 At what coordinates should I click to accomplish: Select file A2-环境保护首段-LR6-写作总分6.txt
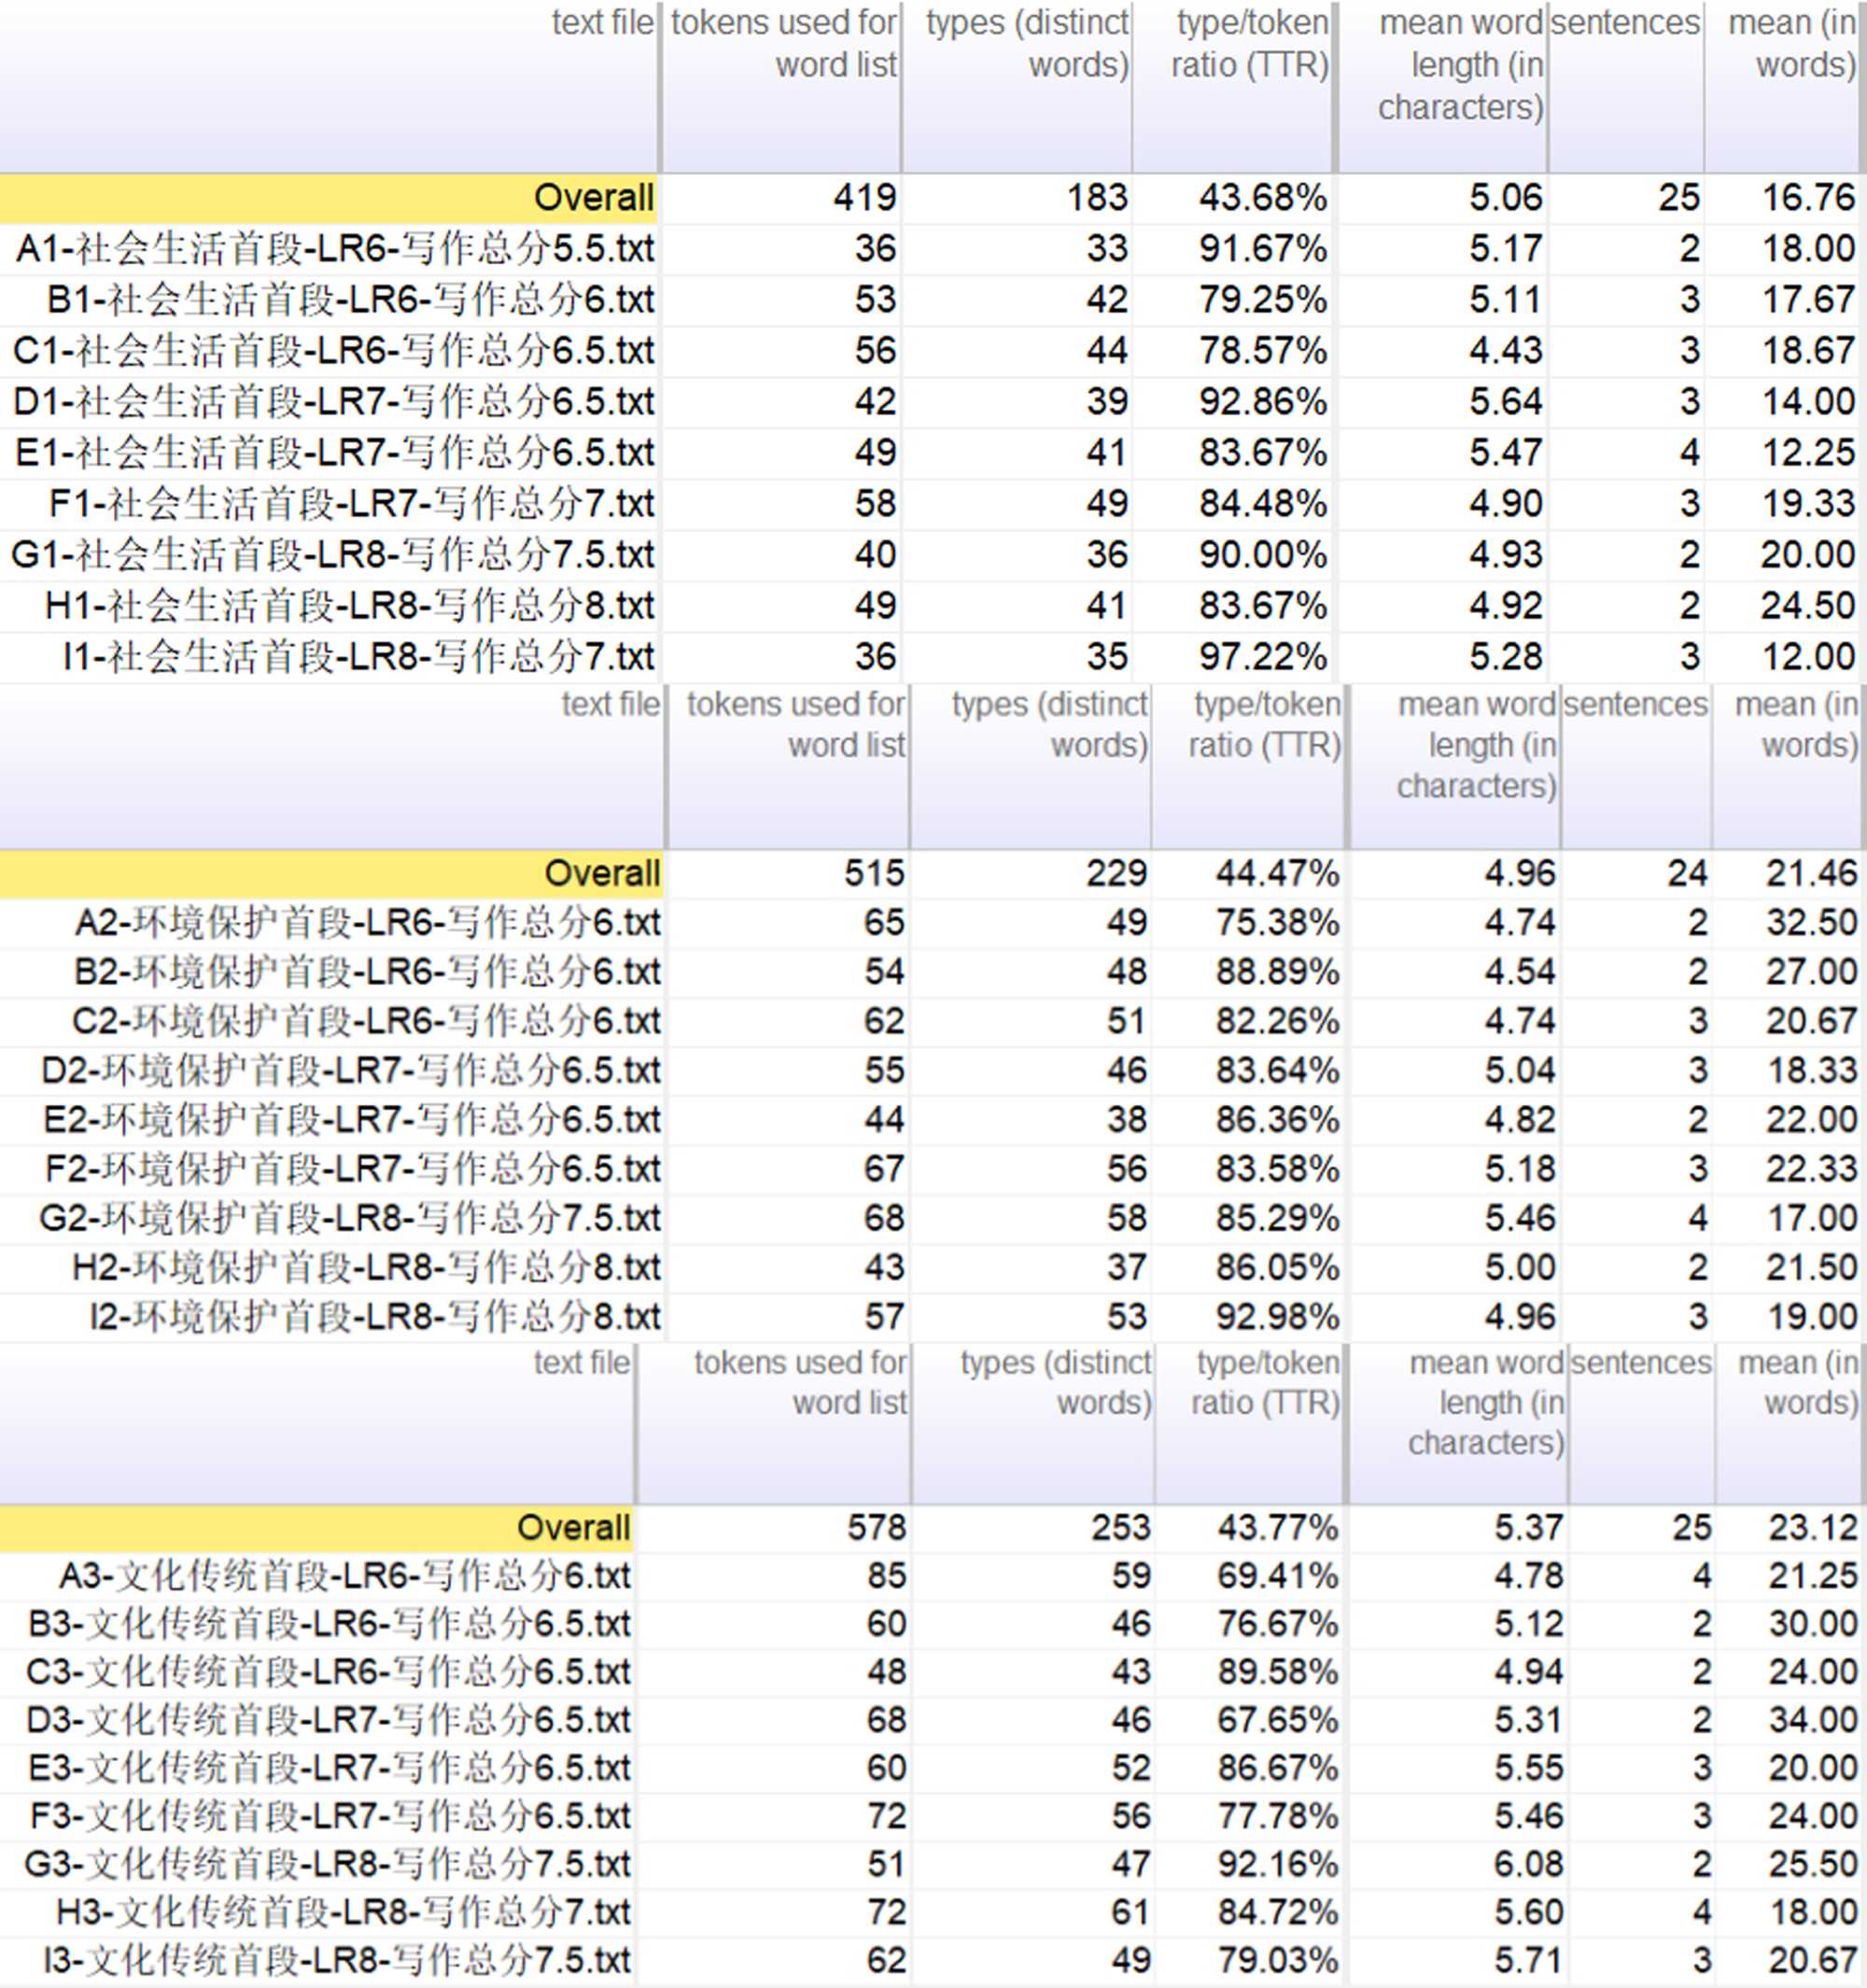point(368,922)
